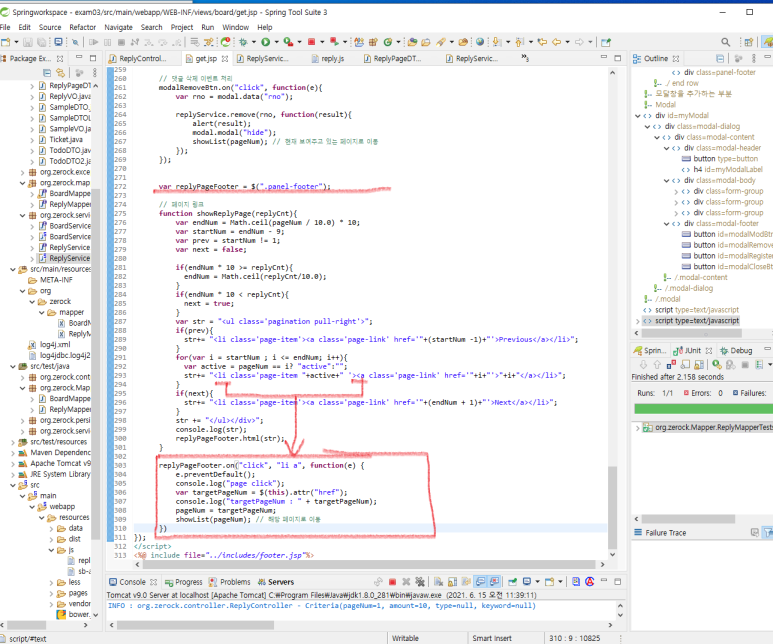
Task: Click the Run Last Tool coverage icon
Action: 288,42
